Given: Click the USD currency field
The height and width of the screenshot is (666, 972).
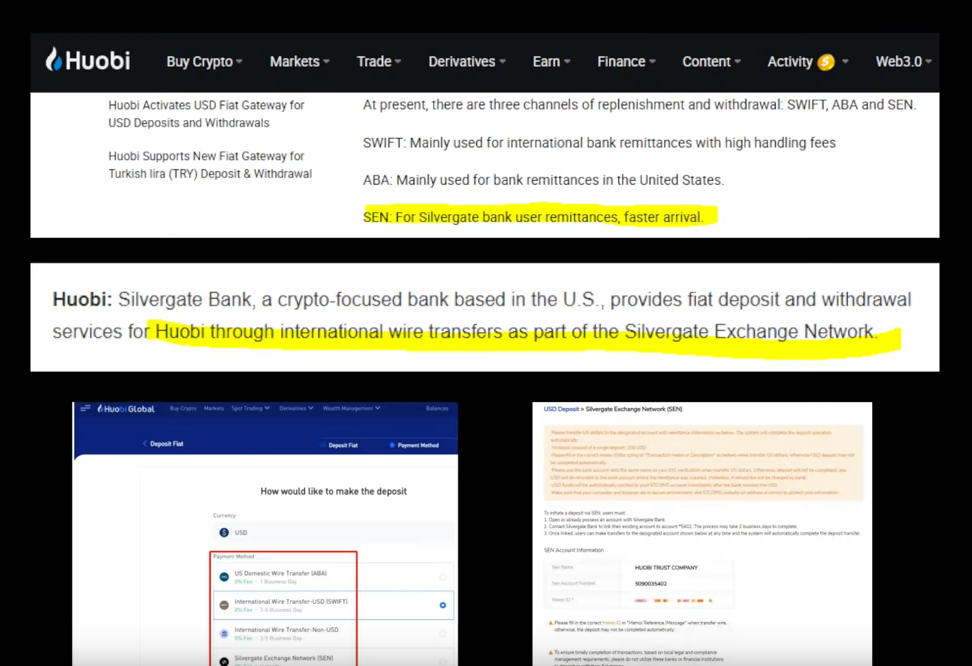Looking at the screenshot, I should 333,533.
